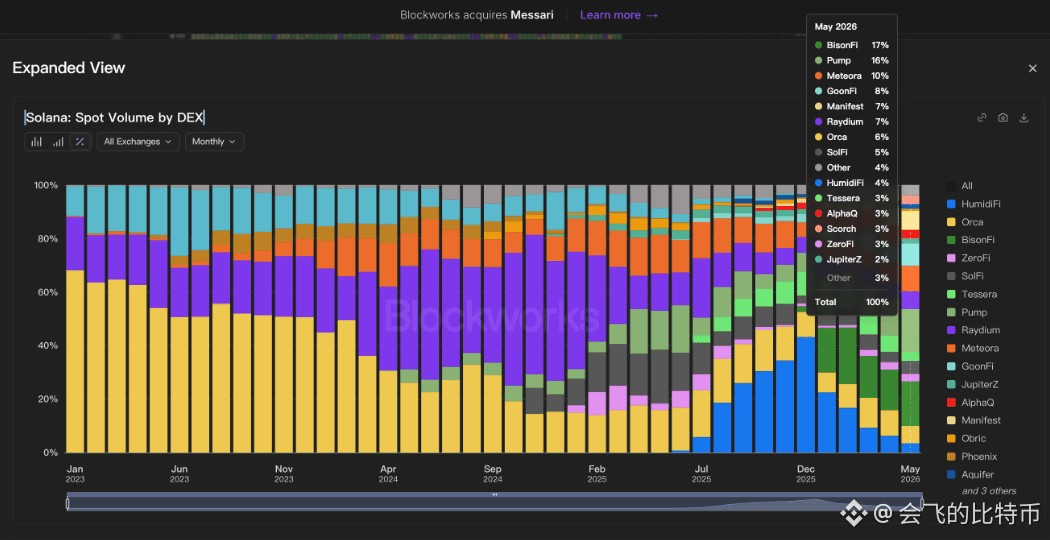Toggle Manifest in the chart legend
The width and height of the screenshot is (1050, 540).
973,421
